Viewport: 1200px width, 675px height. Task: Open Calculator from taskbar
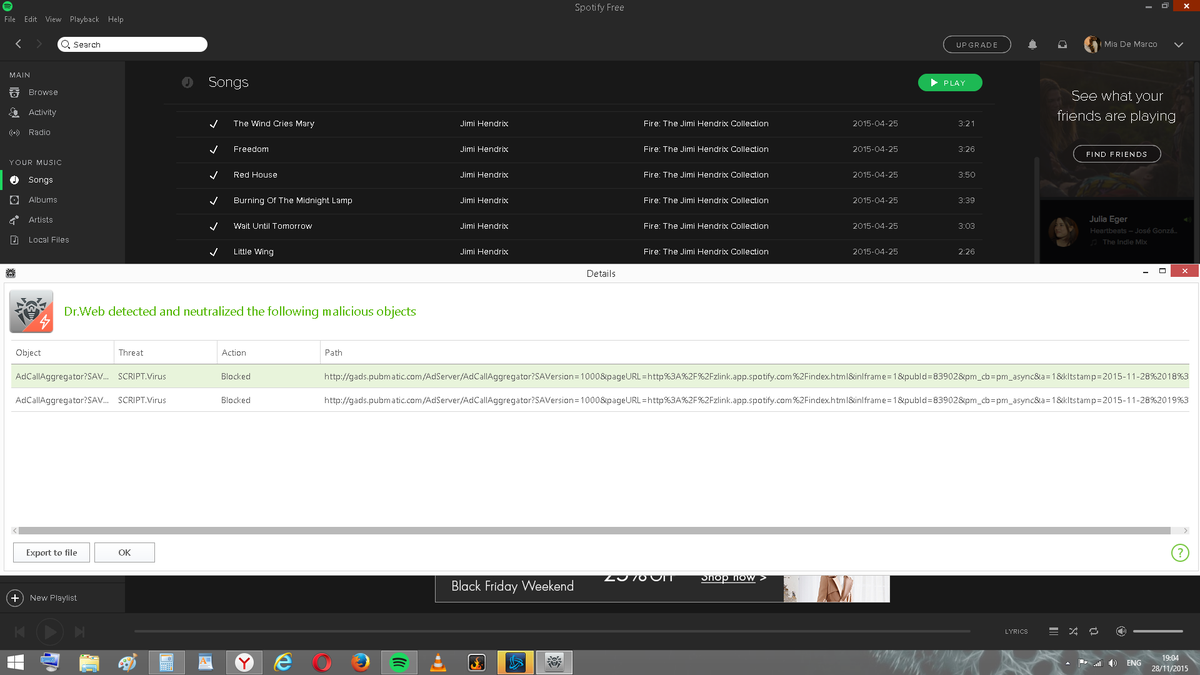pos(166,662)
